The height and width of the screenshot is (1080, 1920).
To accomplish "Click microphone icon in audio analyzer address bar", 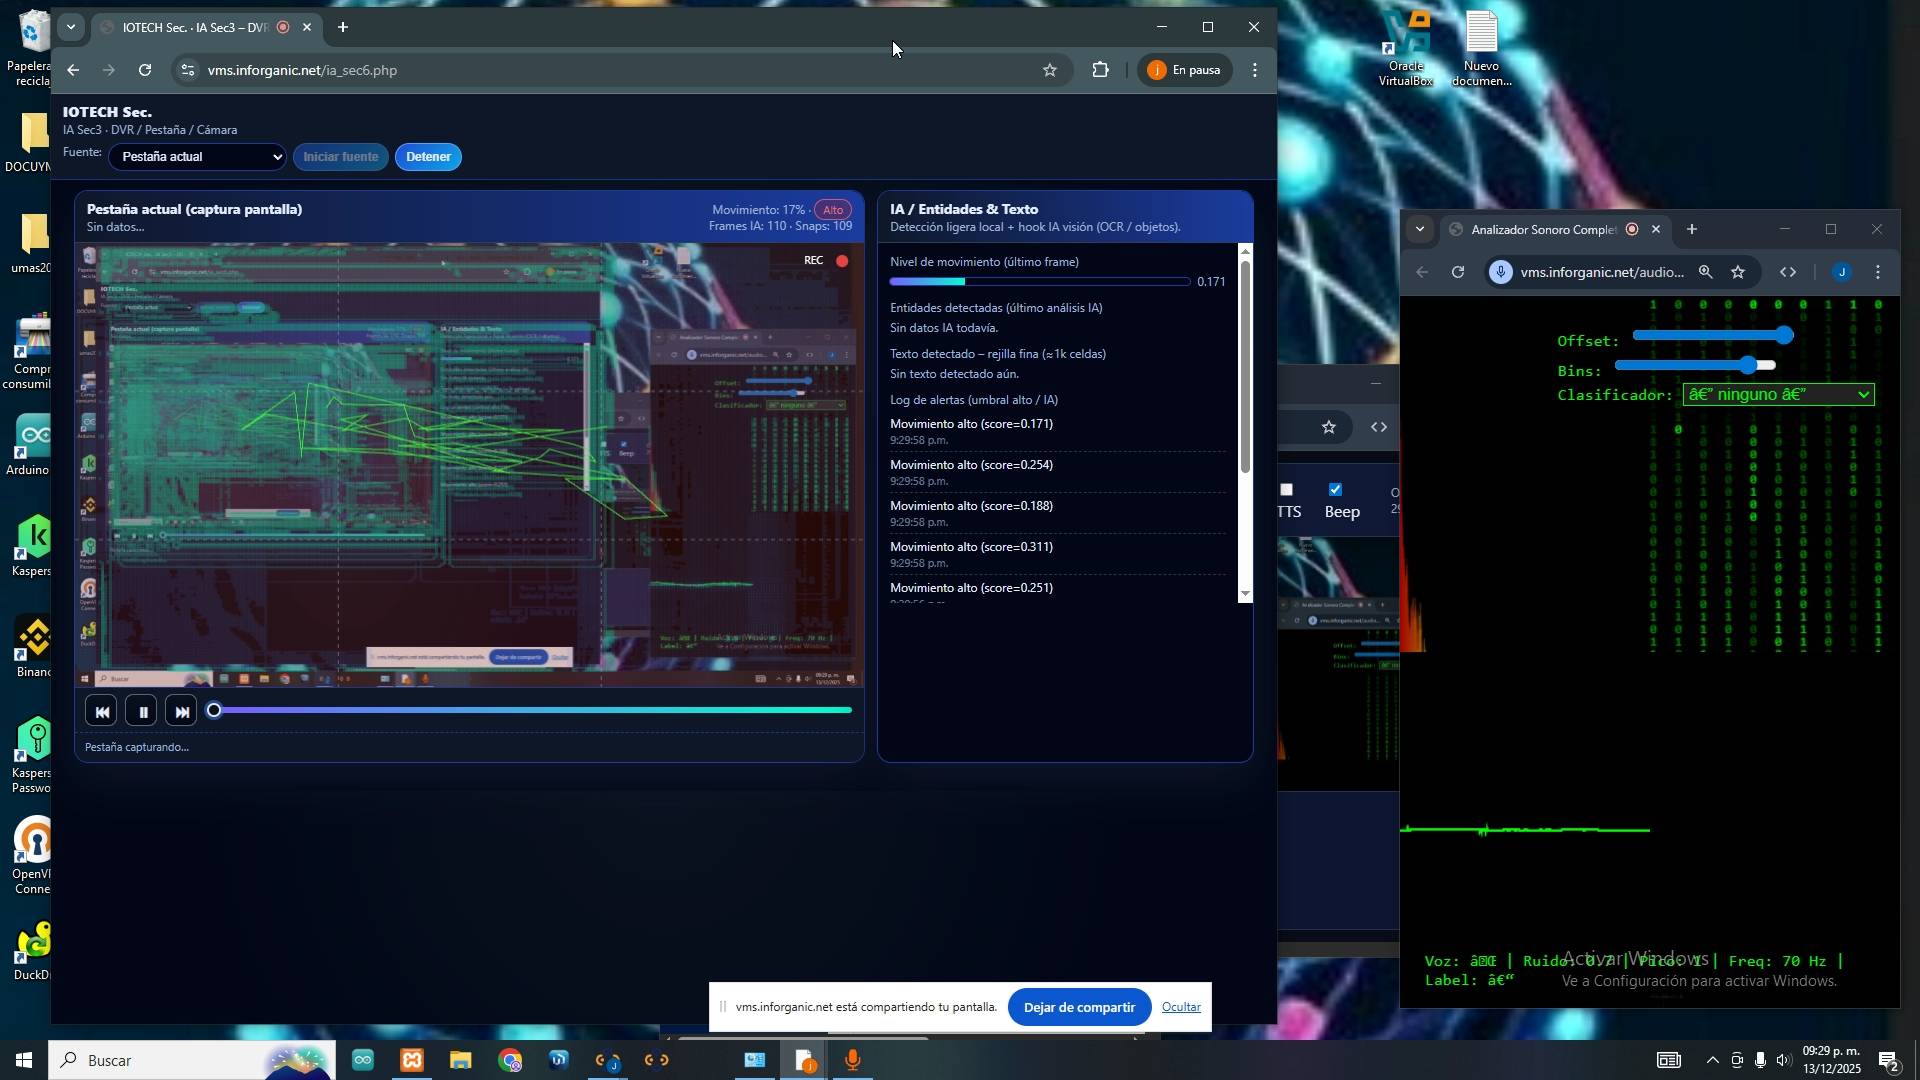I will pos(1501,272).
